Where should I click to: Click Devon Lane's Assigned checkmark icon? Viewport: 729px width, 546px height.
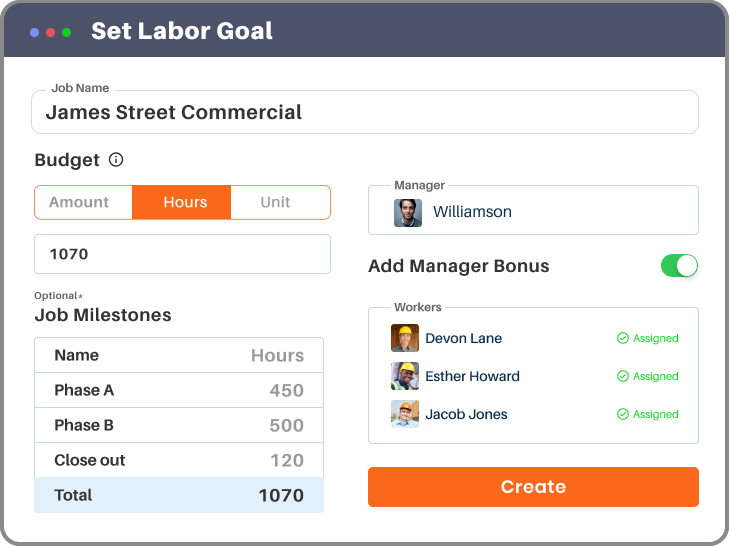click(623, 338)
